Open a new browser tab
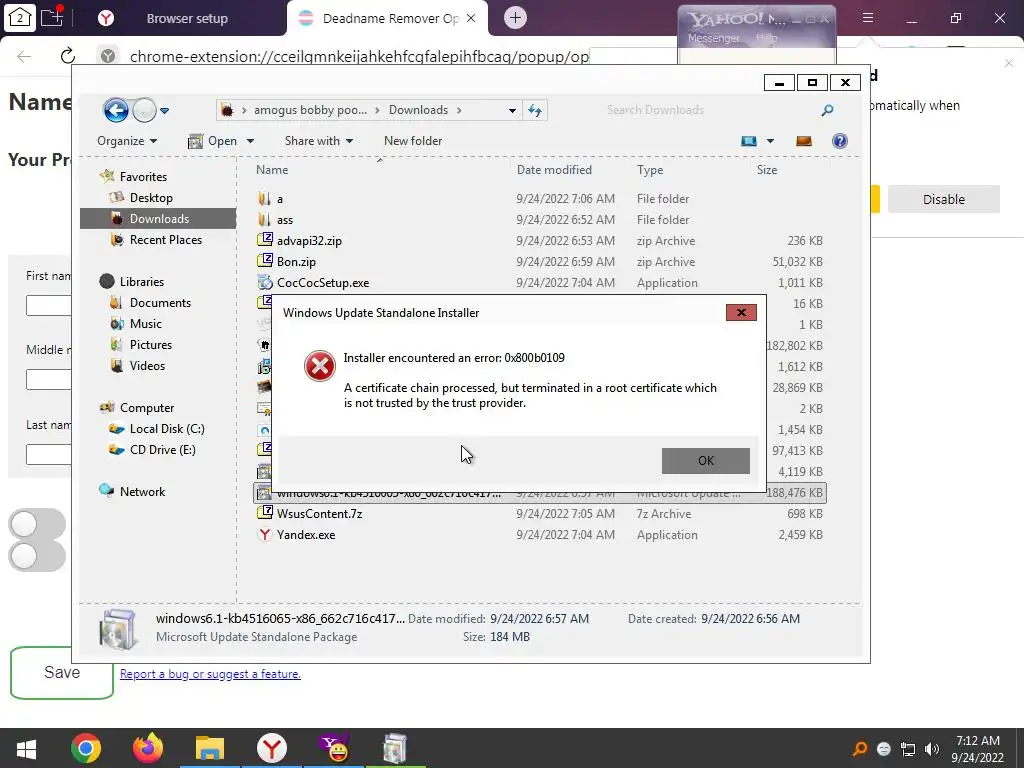The height and width of the screenshot is (768, 1024). coord(515,18)
